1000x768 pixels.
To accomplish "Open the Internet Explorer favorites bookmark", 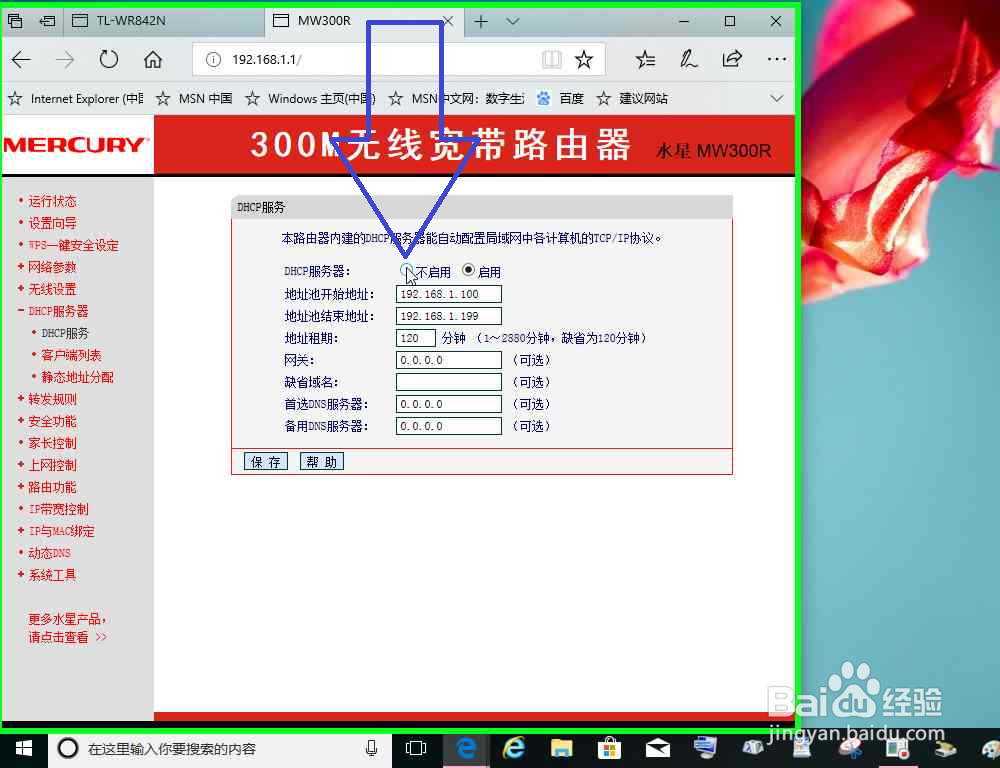I will click(x=76, y=99).
